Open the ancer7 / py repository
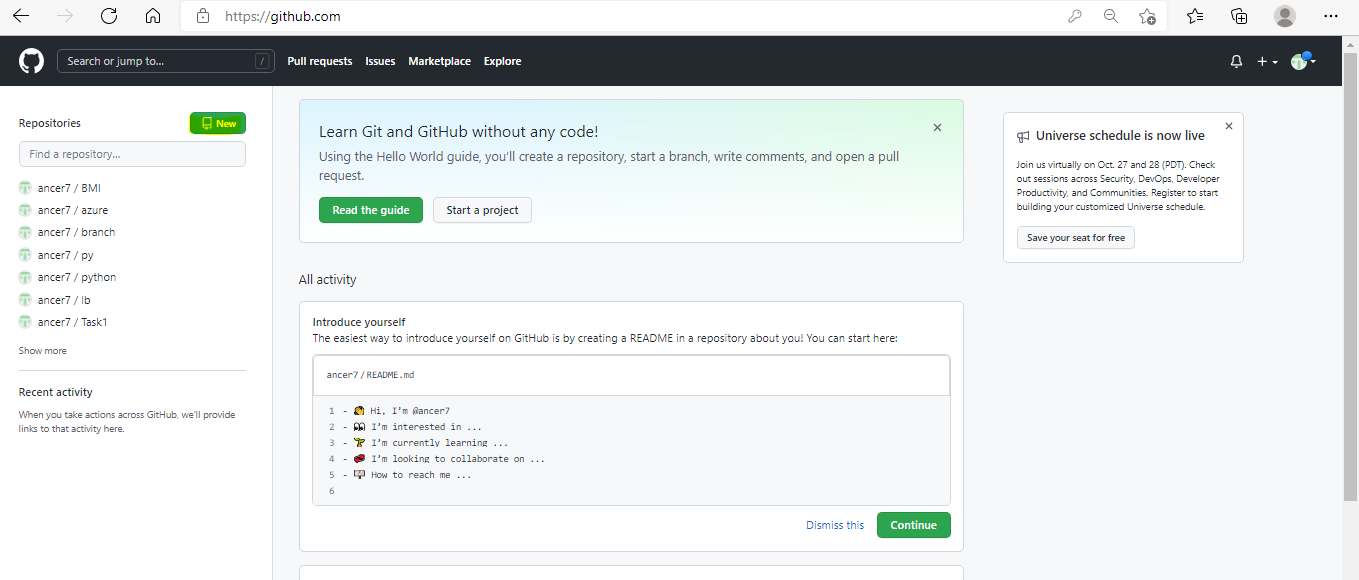Screen dimensions: 1359x580 [66, 255]
